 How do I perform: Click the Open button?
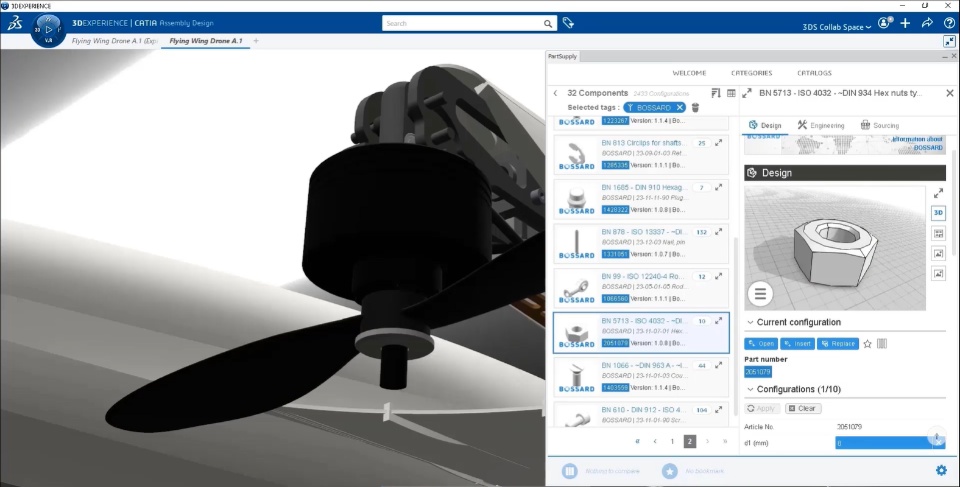(x=761, y=344)
